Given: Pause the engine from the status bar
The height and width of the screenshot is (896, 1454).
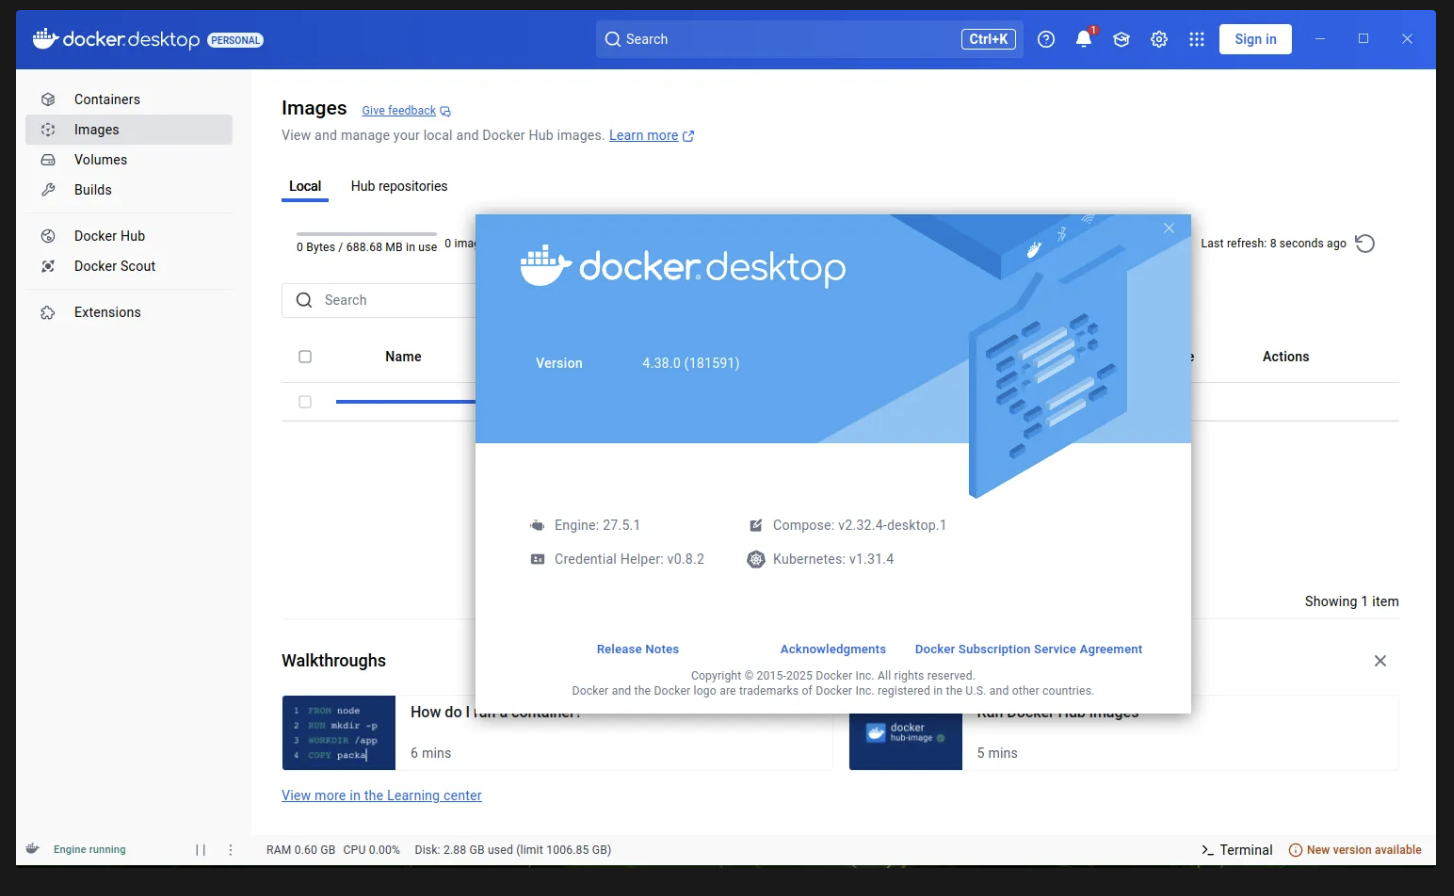Looking at the screenshot, I should (x=201, y=850).
